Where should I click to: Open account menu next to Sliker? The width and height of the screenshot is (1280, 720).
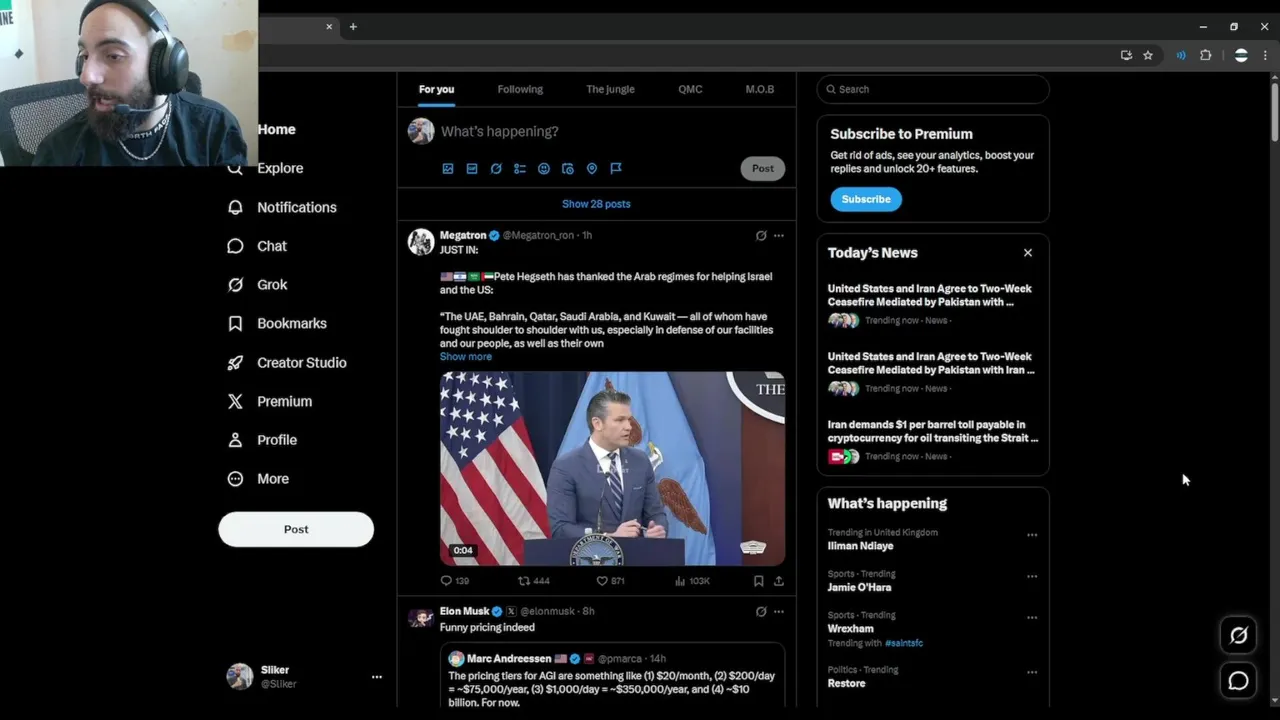tap(377, 677)
